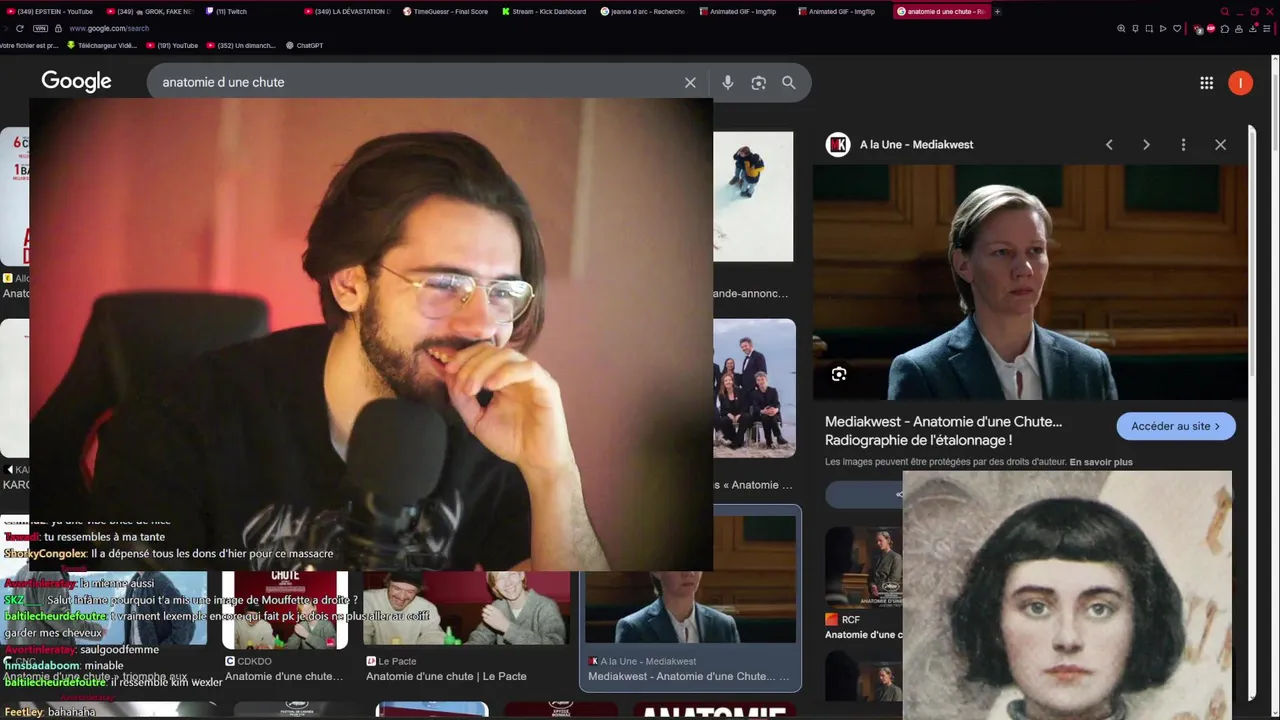The width and height of the screenshot is (1280, 720).
Task: Click the play icon in browser toolbar
Action: click(x=1163, y=29)
